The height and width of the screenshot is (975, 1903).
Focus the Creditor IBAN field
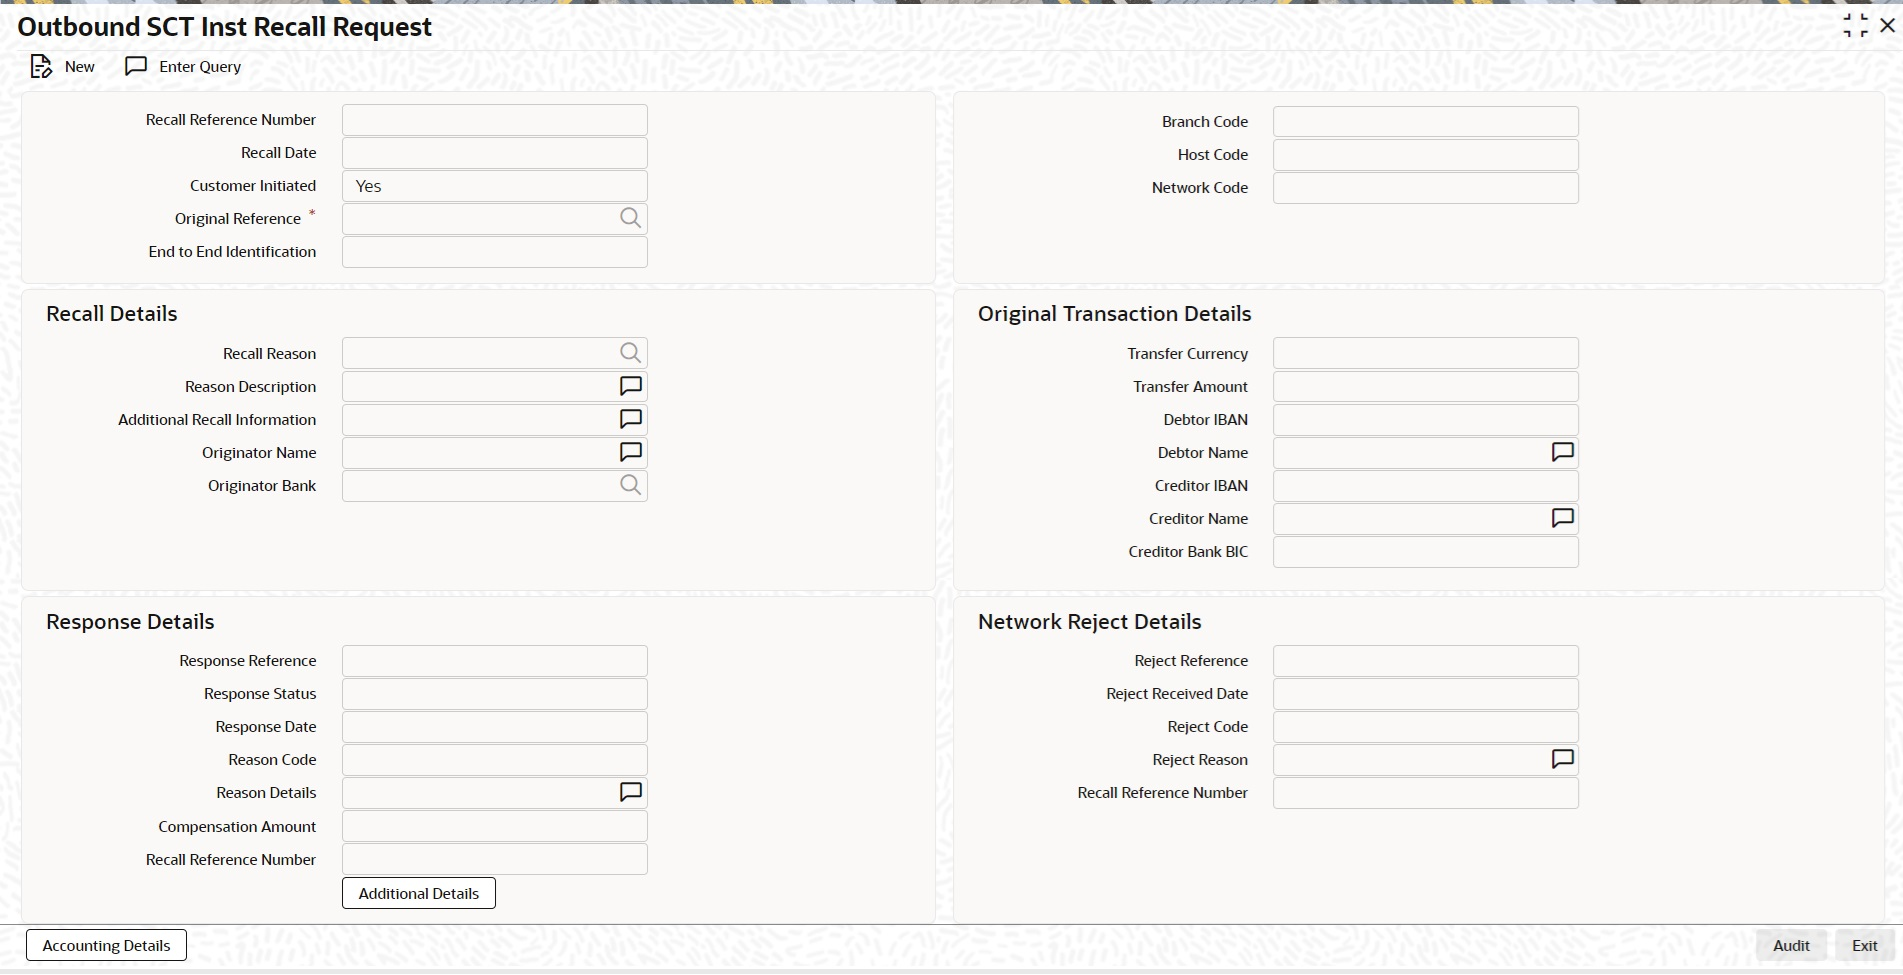(1426, 485)
